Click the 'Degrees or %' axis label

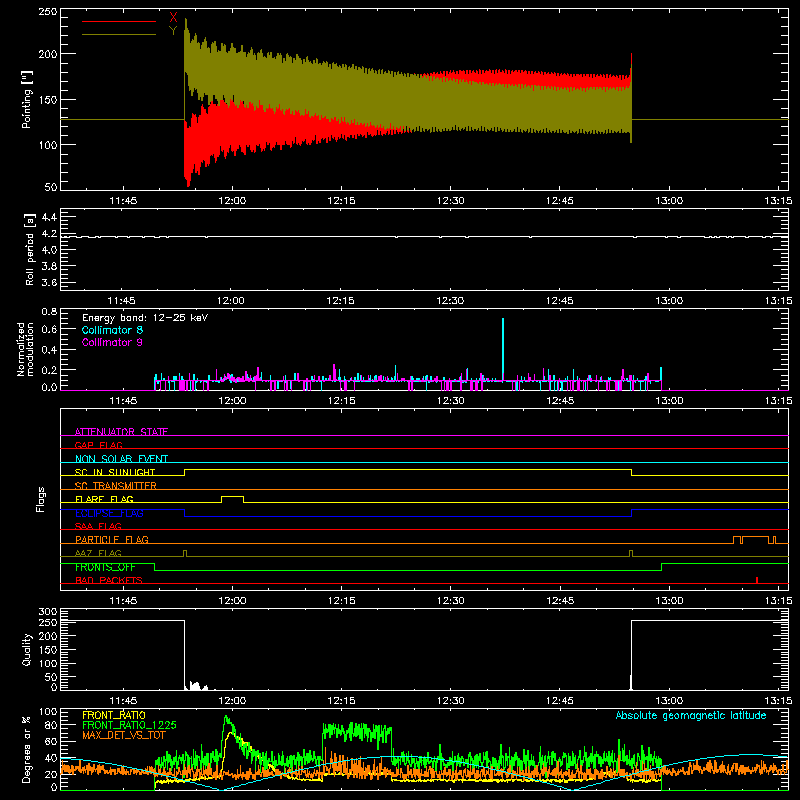27,749
